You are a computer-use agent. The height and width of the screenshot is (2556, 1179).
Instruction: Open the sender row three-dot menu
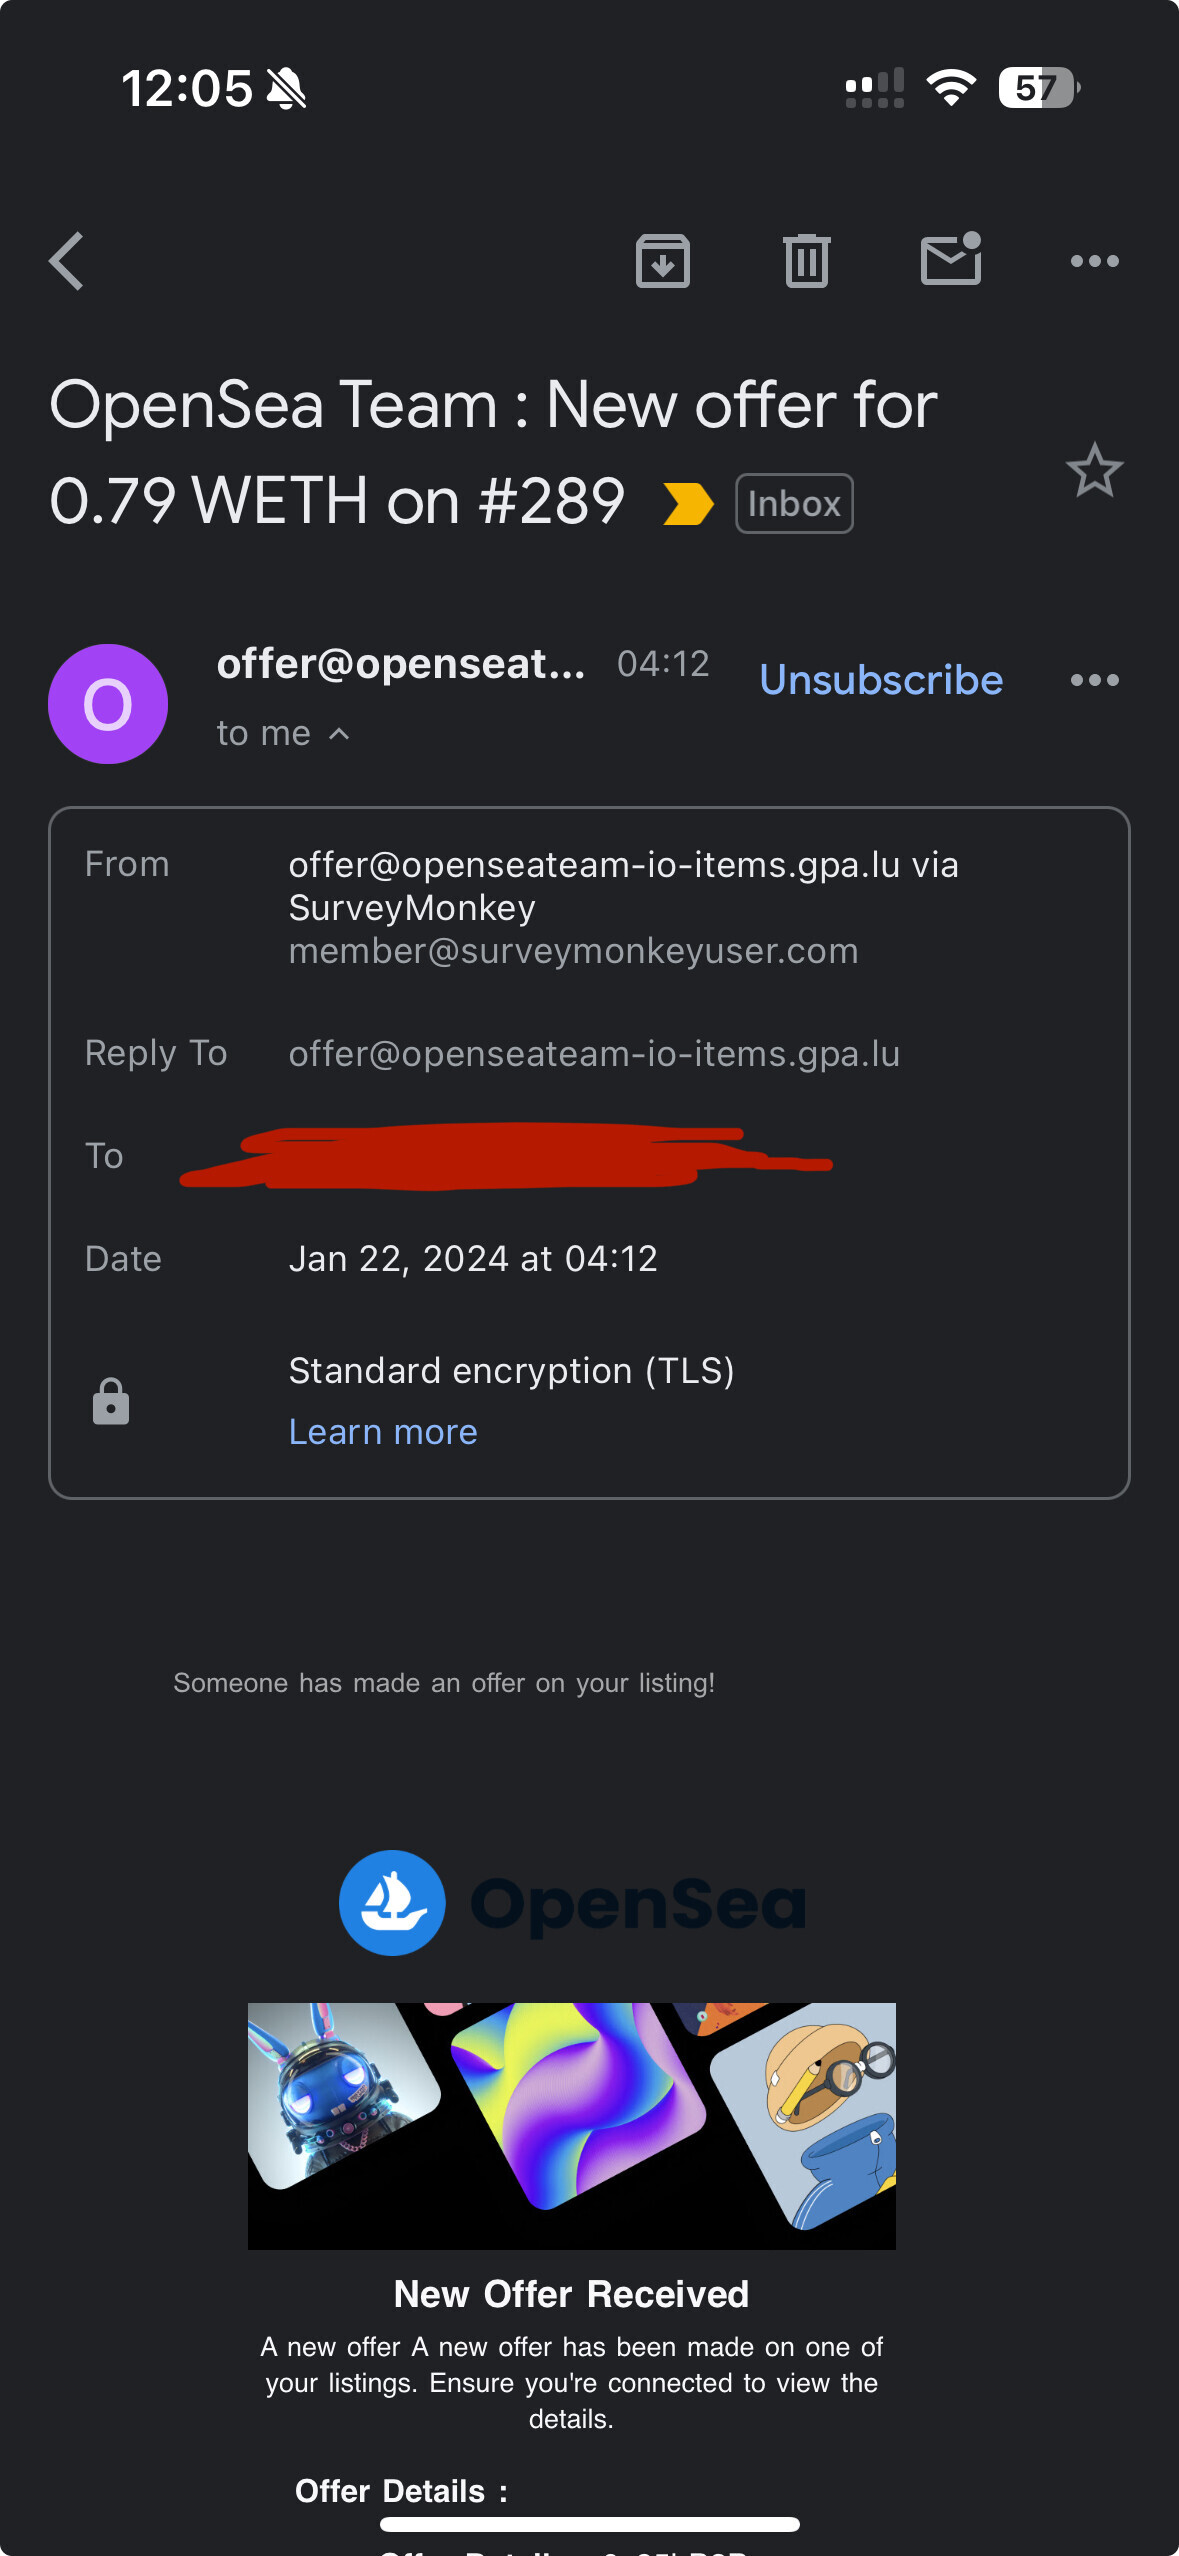coord(1095,680)
